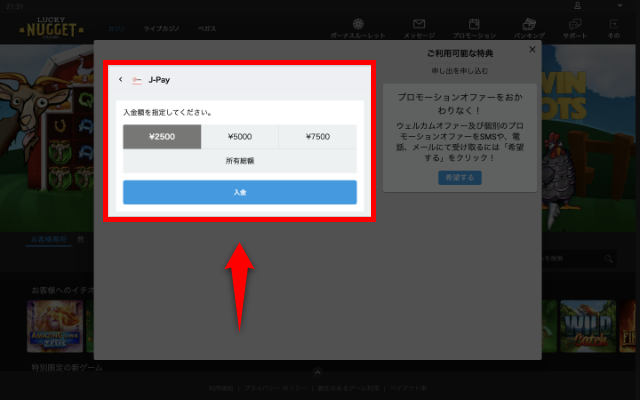This screenshot has width=640, height=400.
Task: Click the search magnifier icon
Action: [x=606, y=259]
